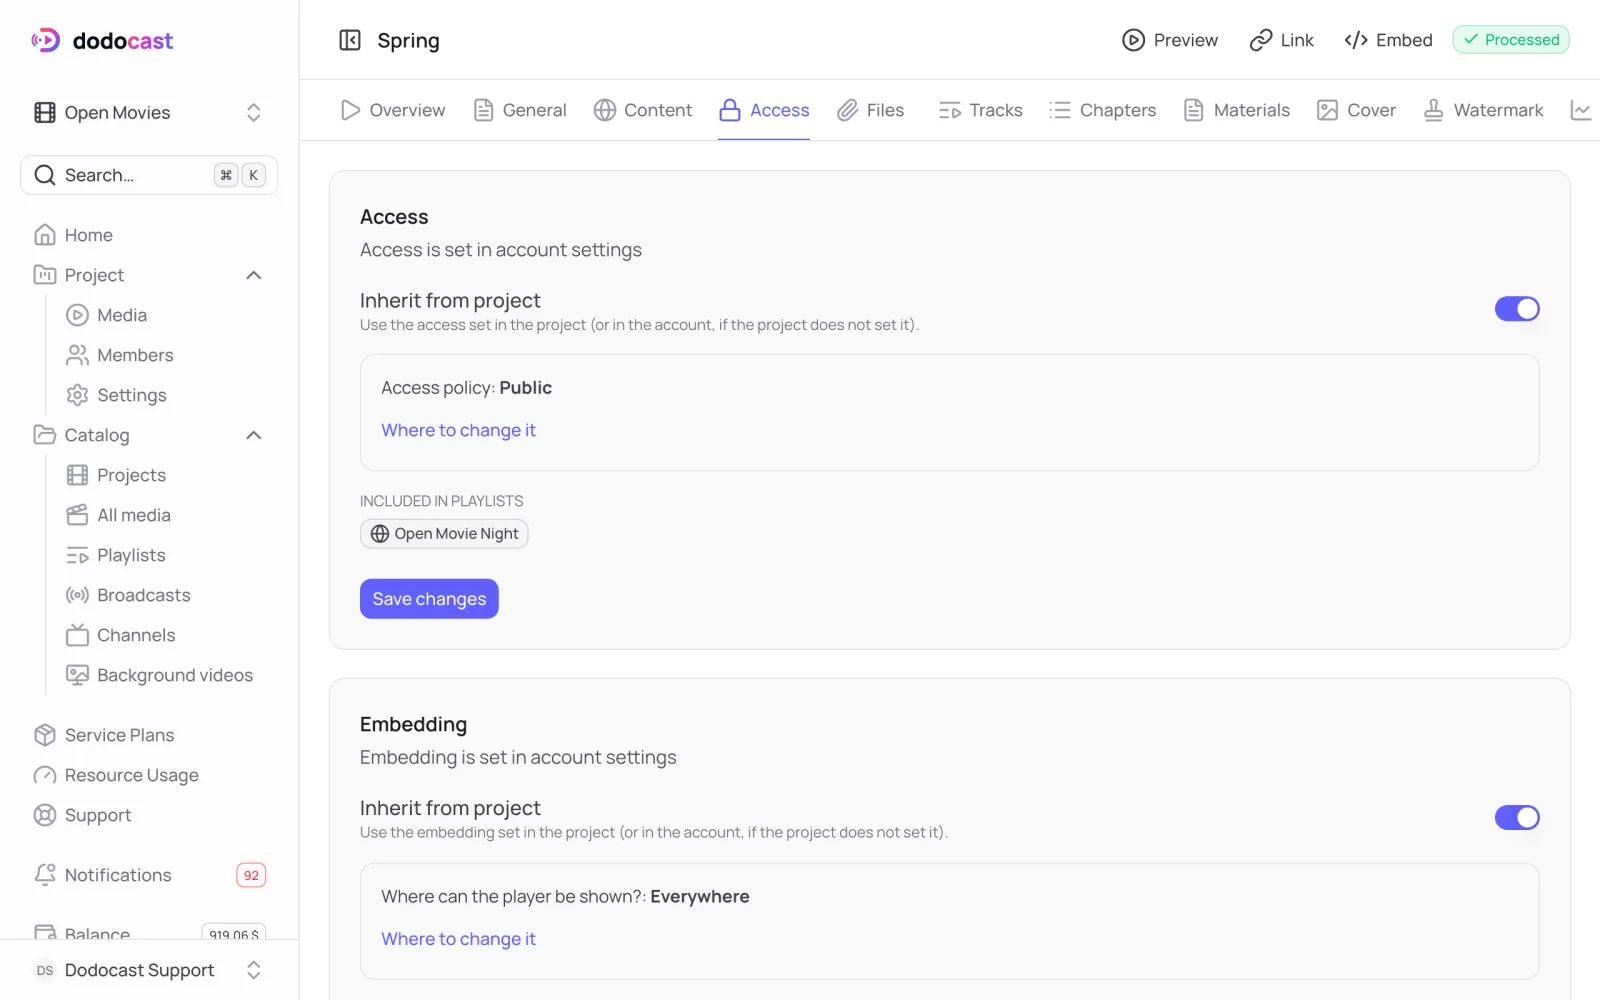Collapse the Catalog section chevron

pos(254,435)
